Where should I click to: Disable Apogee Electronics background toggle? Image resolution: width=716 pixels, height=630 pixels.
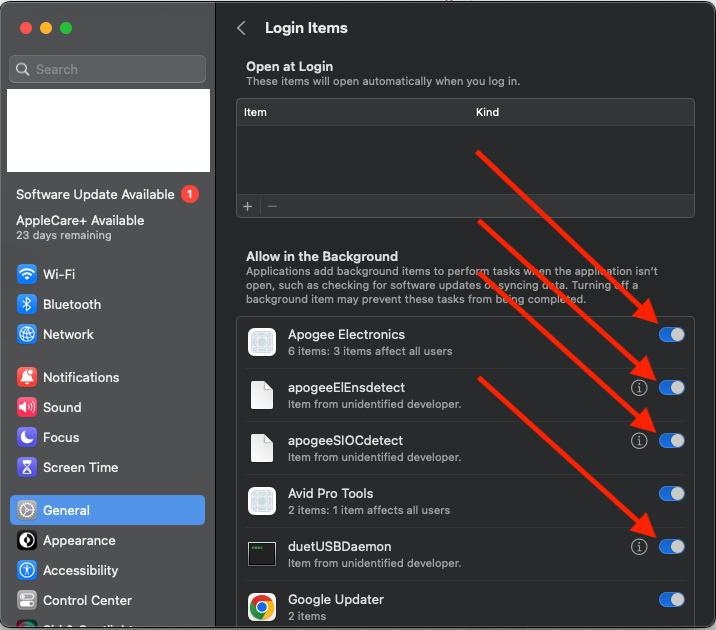[x=671, y=335]
